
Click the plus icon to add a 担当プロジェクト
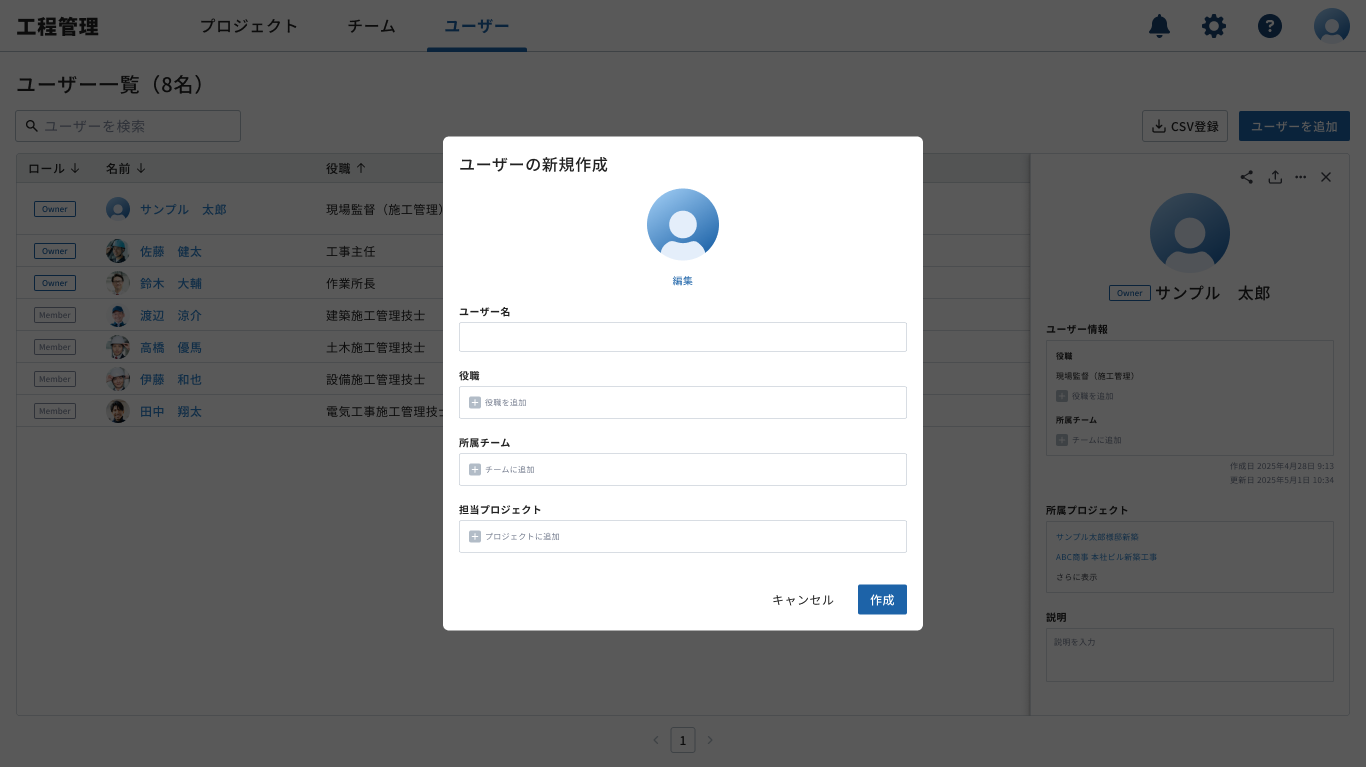pyautogui.click(x=475, y=536)
